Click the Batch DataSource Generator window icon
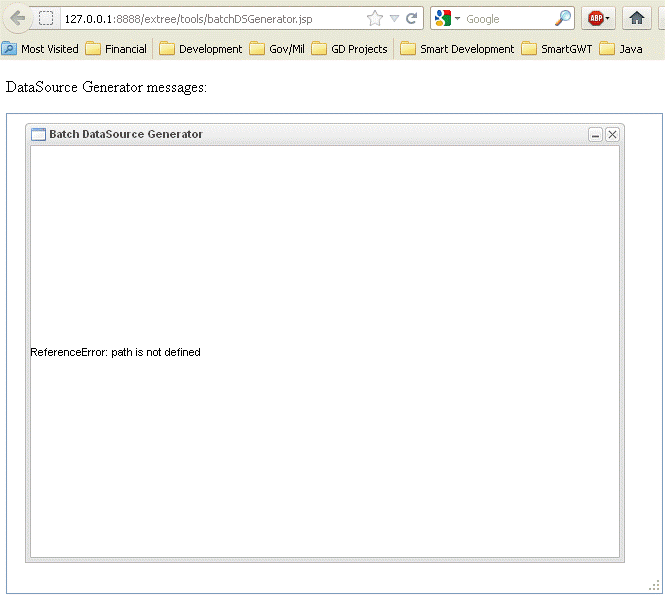The image size is (665, 595). coord(38,135)
